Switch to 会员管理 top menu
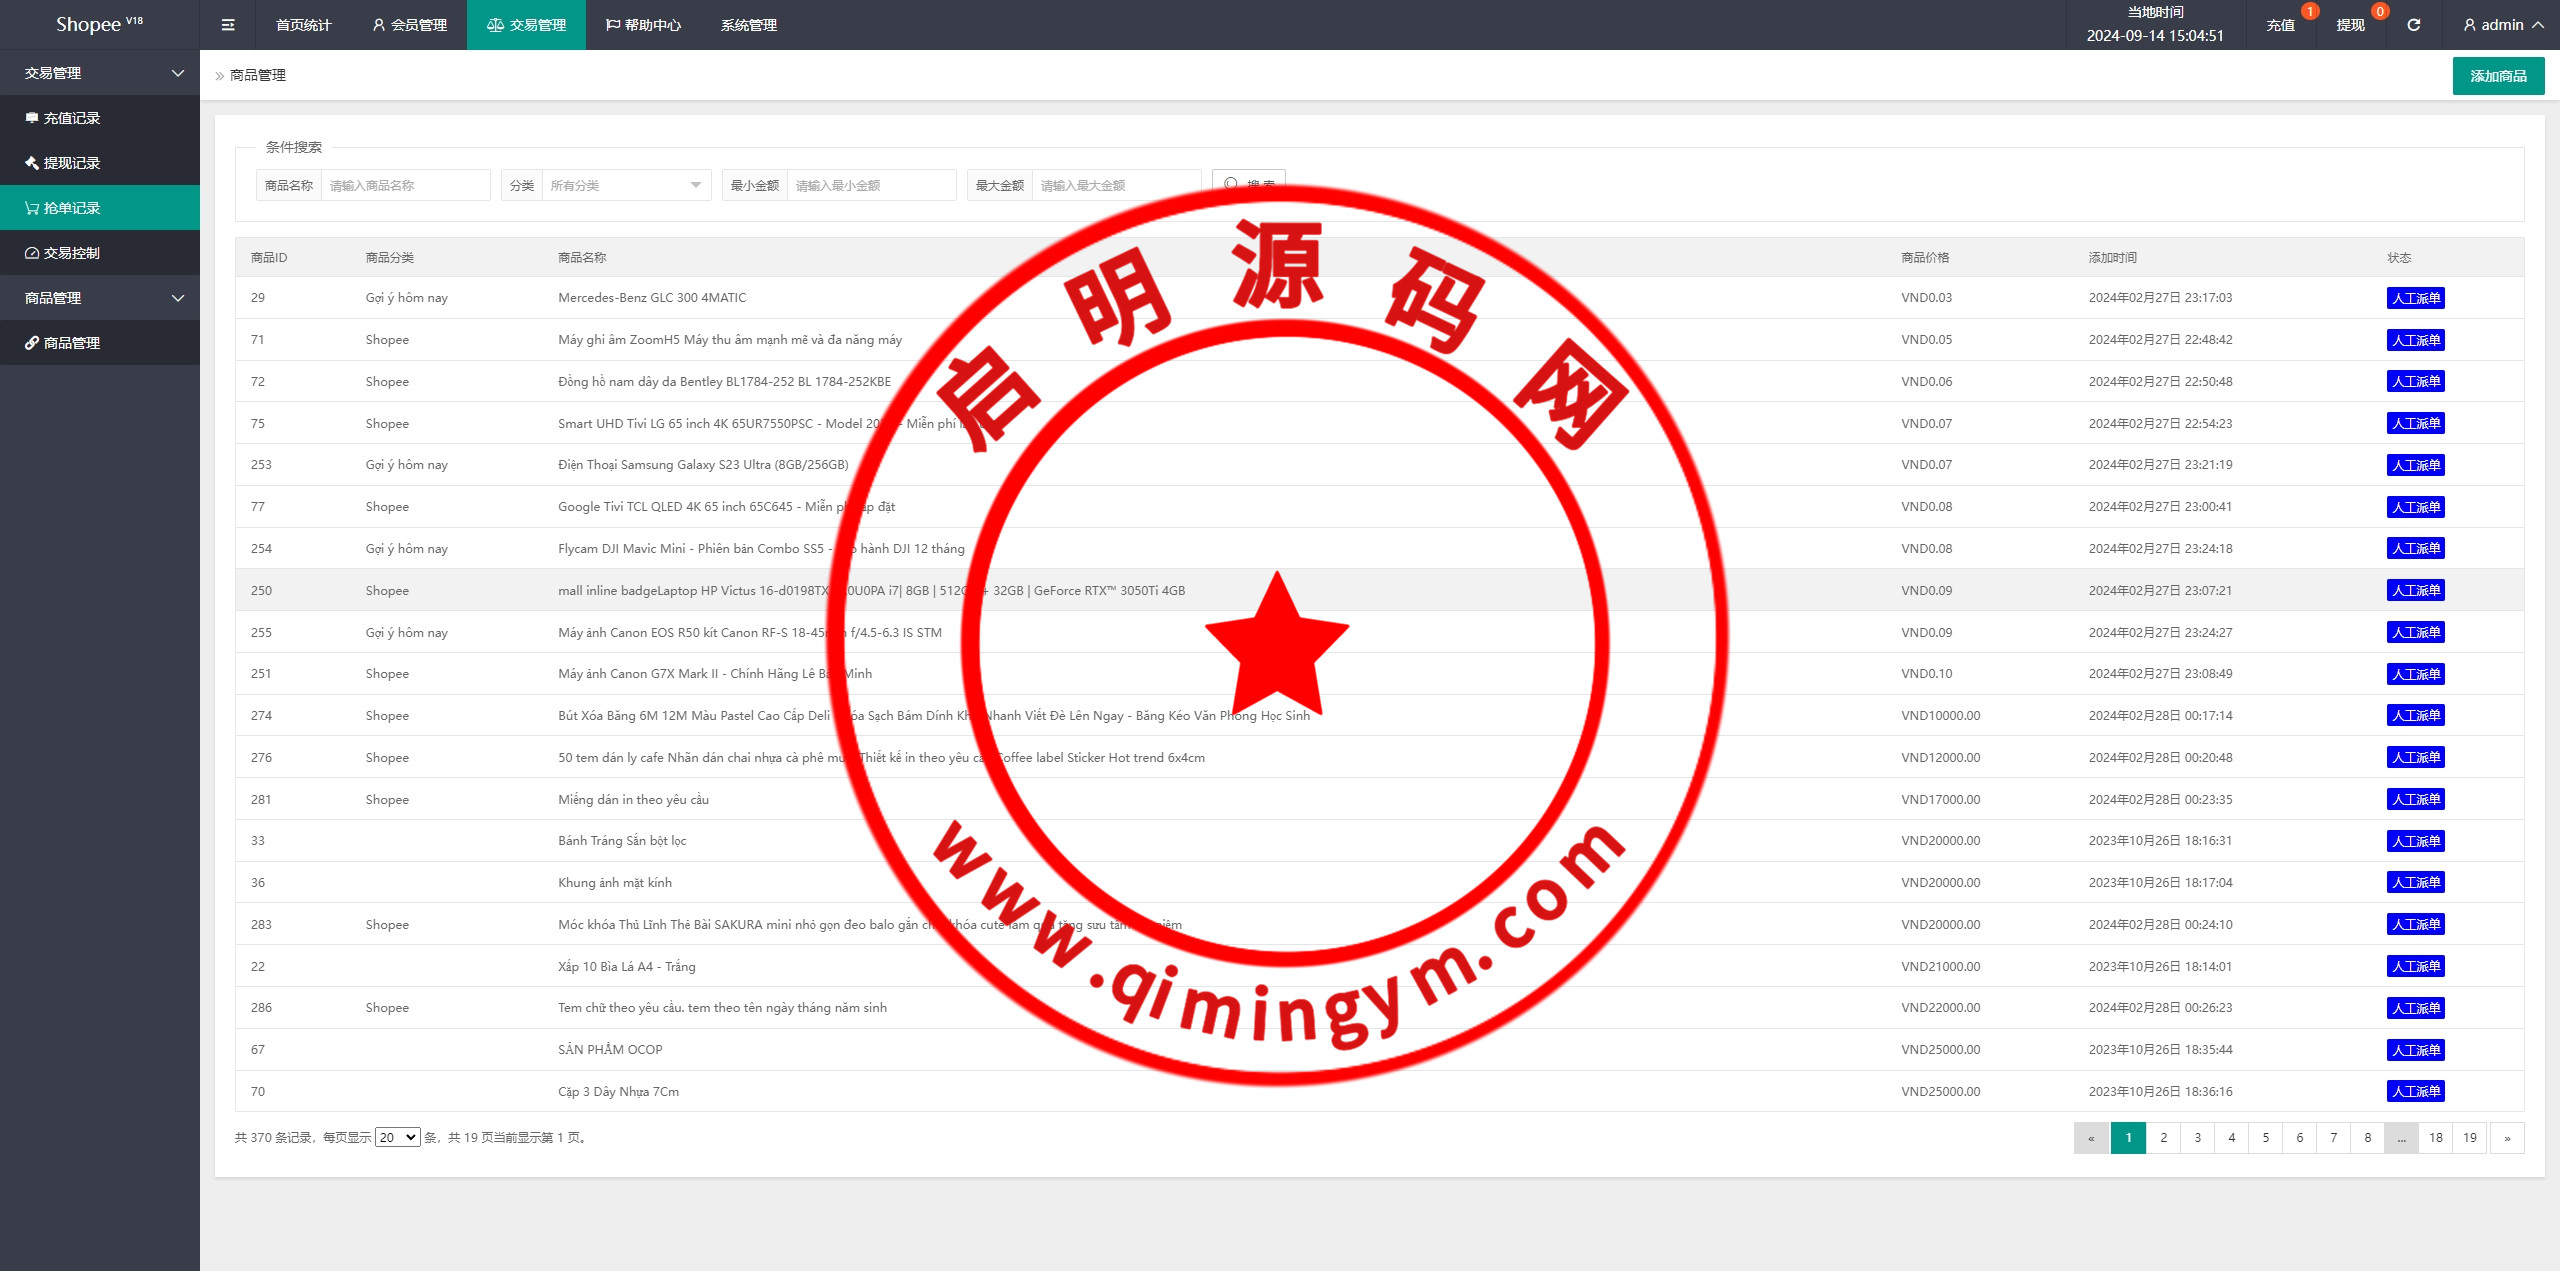The height and width of the screenshot is (1271, 2560). point(409,25)
